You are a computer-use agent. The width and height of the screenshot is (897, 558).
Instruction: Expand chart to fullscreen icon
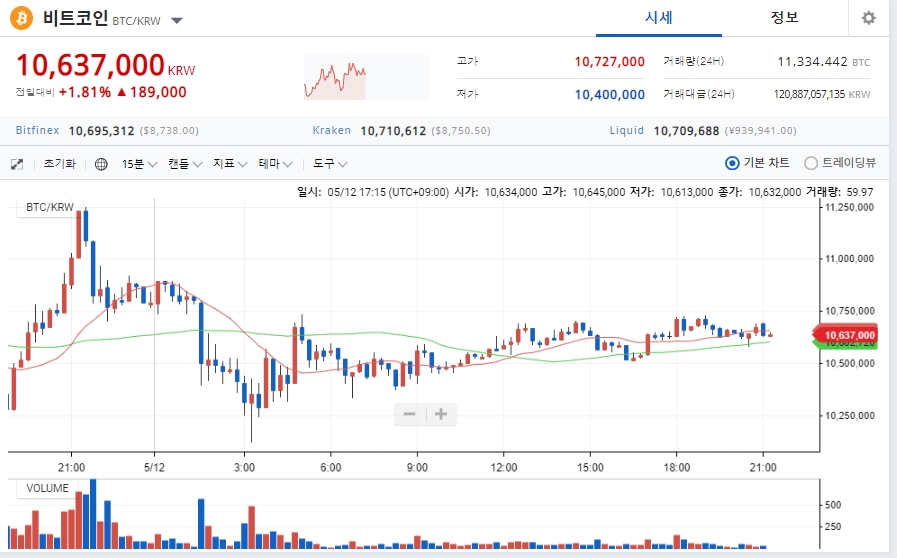tap(17, 164)
